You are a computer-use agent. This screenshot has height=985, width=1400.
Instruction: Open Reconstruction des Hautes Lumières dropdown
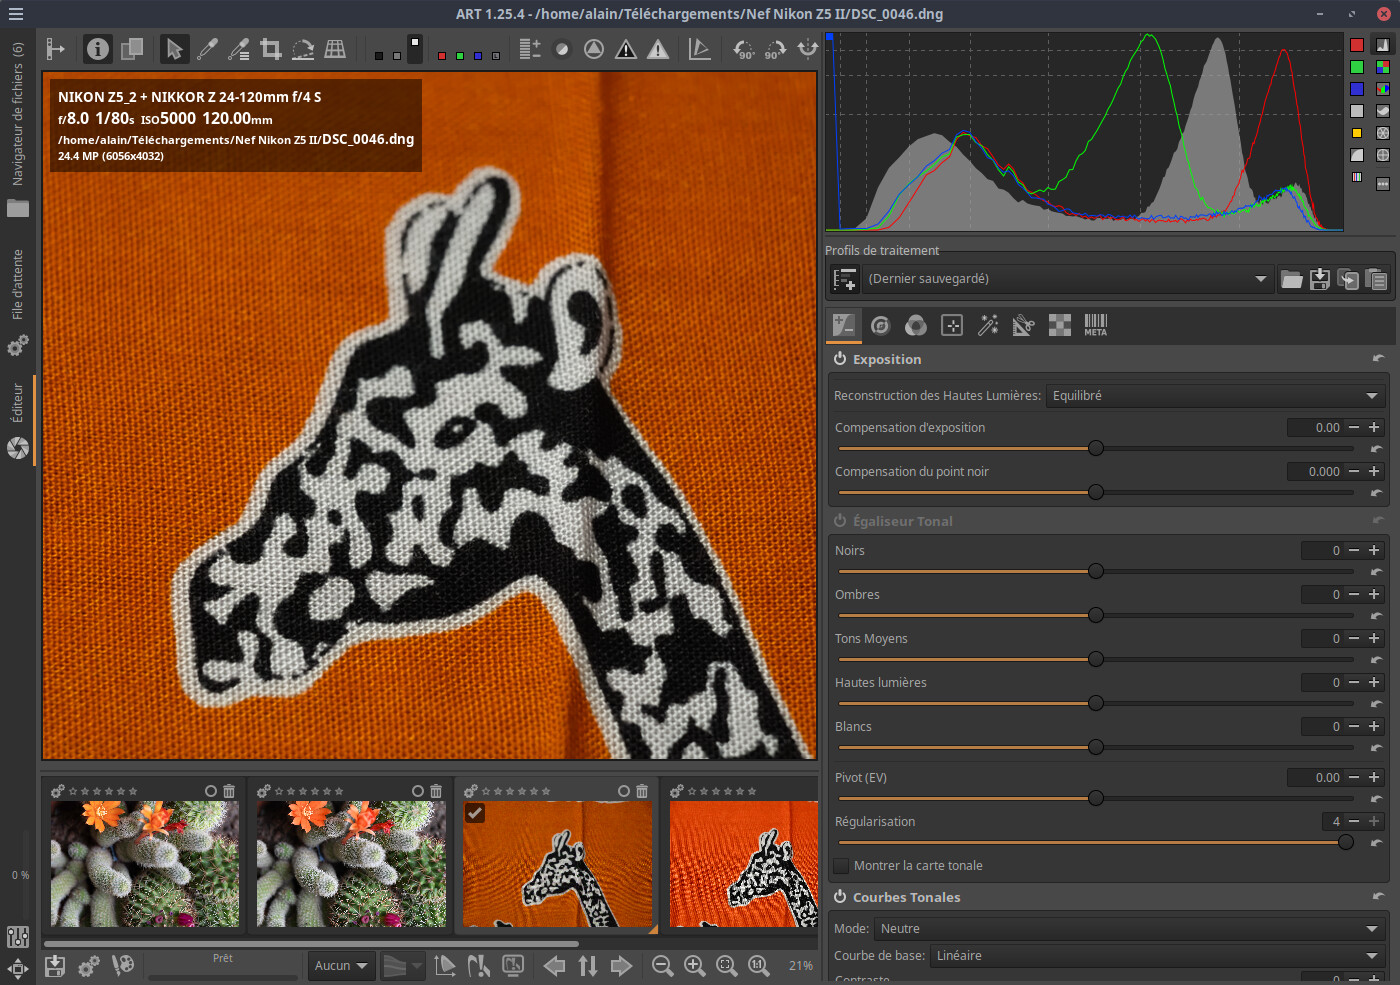[1216, 396]
